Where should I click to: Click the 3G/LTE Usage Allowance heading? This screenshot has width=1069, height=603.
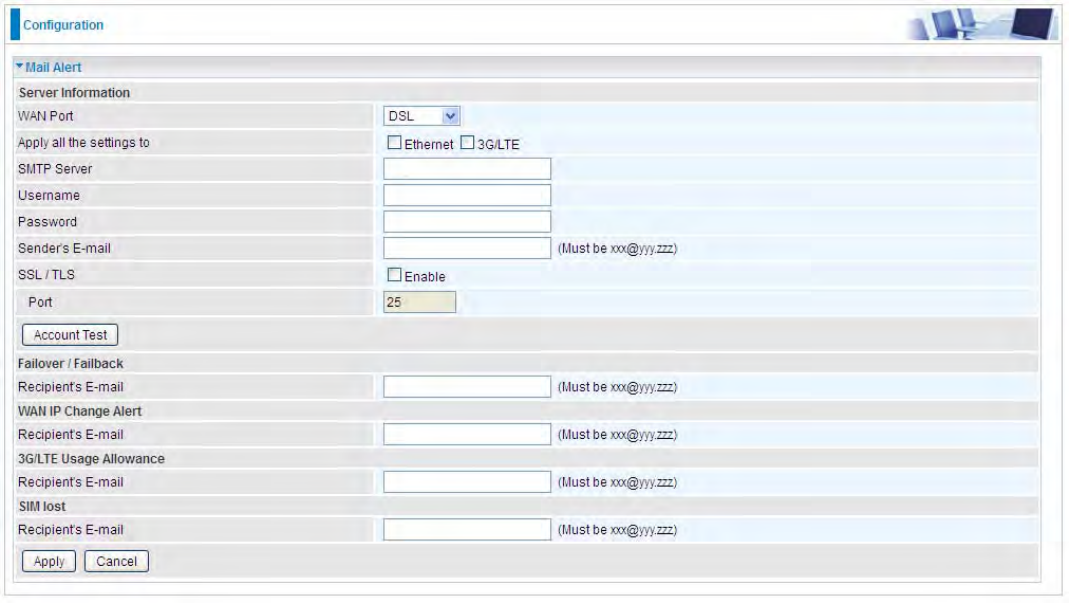point(91,459)
